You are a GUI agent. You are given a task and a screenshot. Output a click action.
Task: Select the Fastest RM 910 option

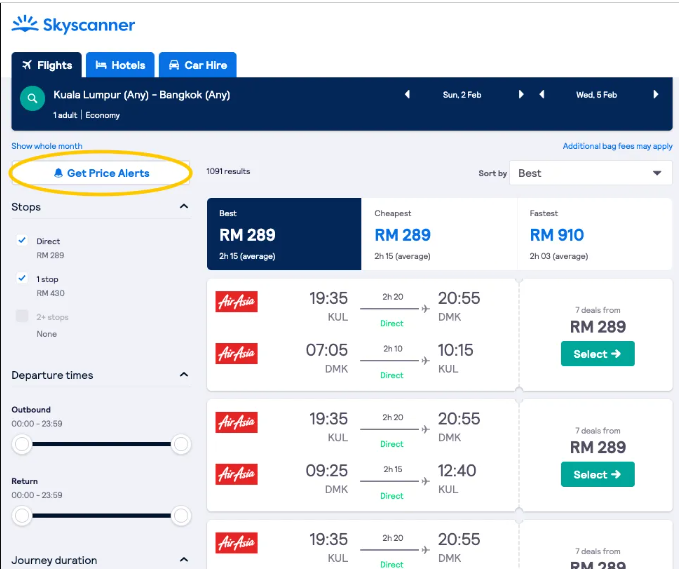click(594, 235)
